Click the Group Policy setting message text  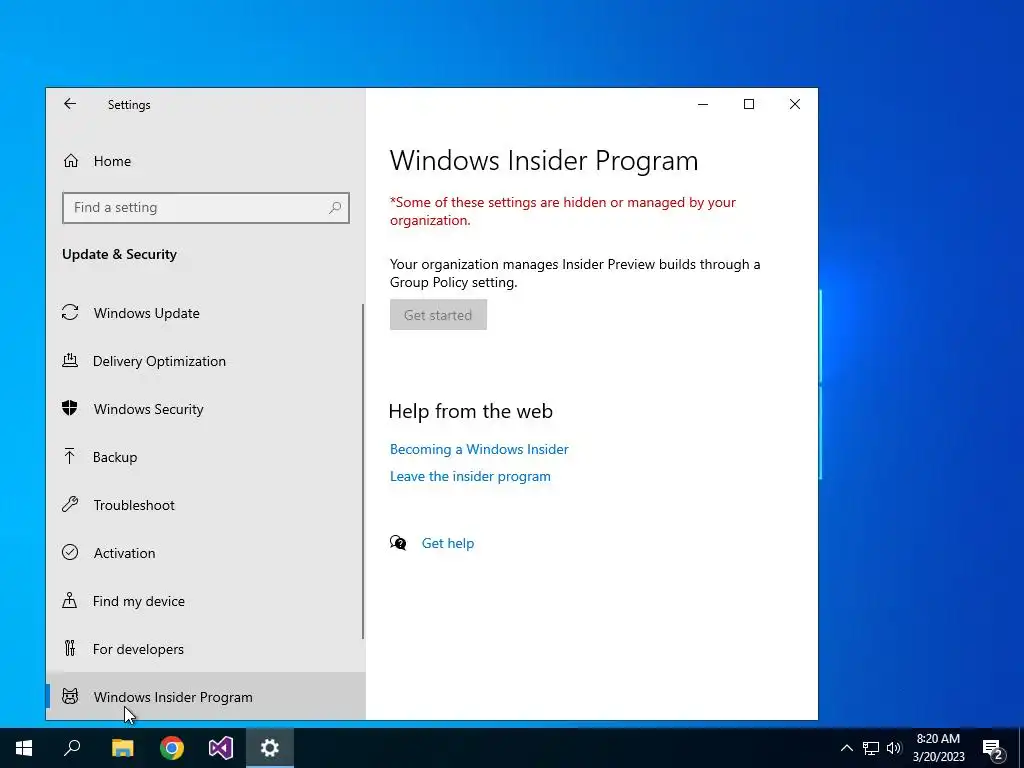575,273
